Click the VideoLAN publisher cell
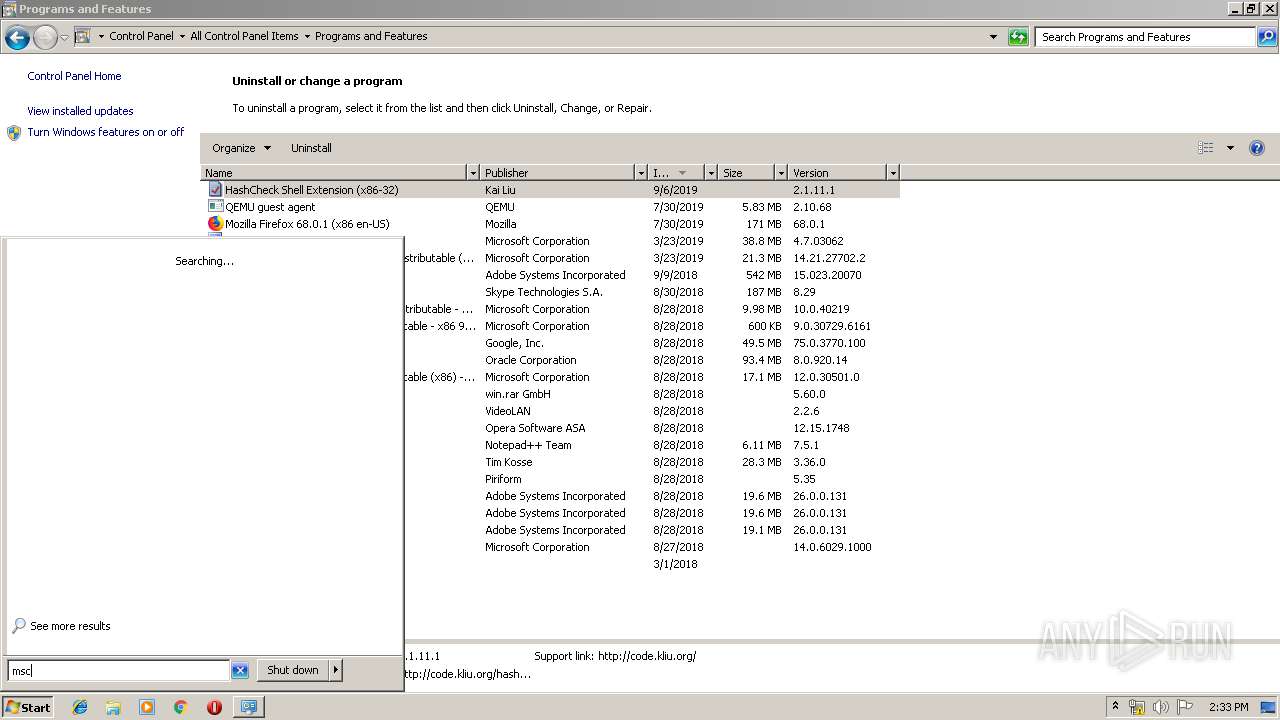The width and height of the screenshot is (1280, 720). point(508,411)
